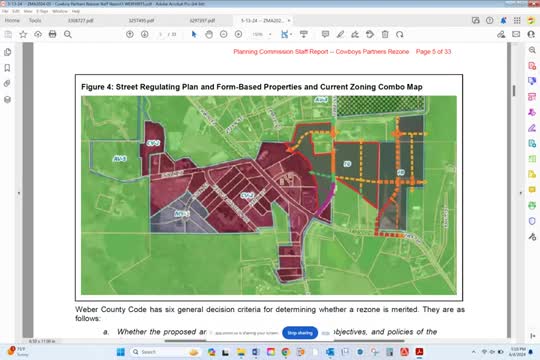Click the taskbar Search box

(x=165, y=352)
